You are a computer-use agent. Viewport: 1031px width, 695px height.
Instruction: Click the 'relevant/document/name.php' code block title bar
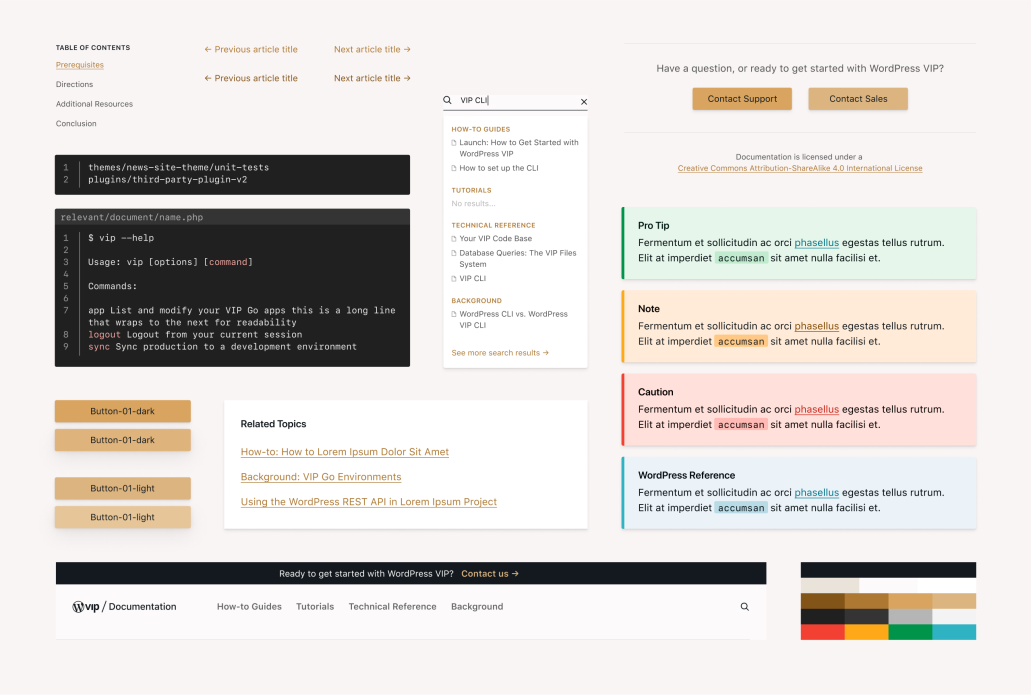232,217
